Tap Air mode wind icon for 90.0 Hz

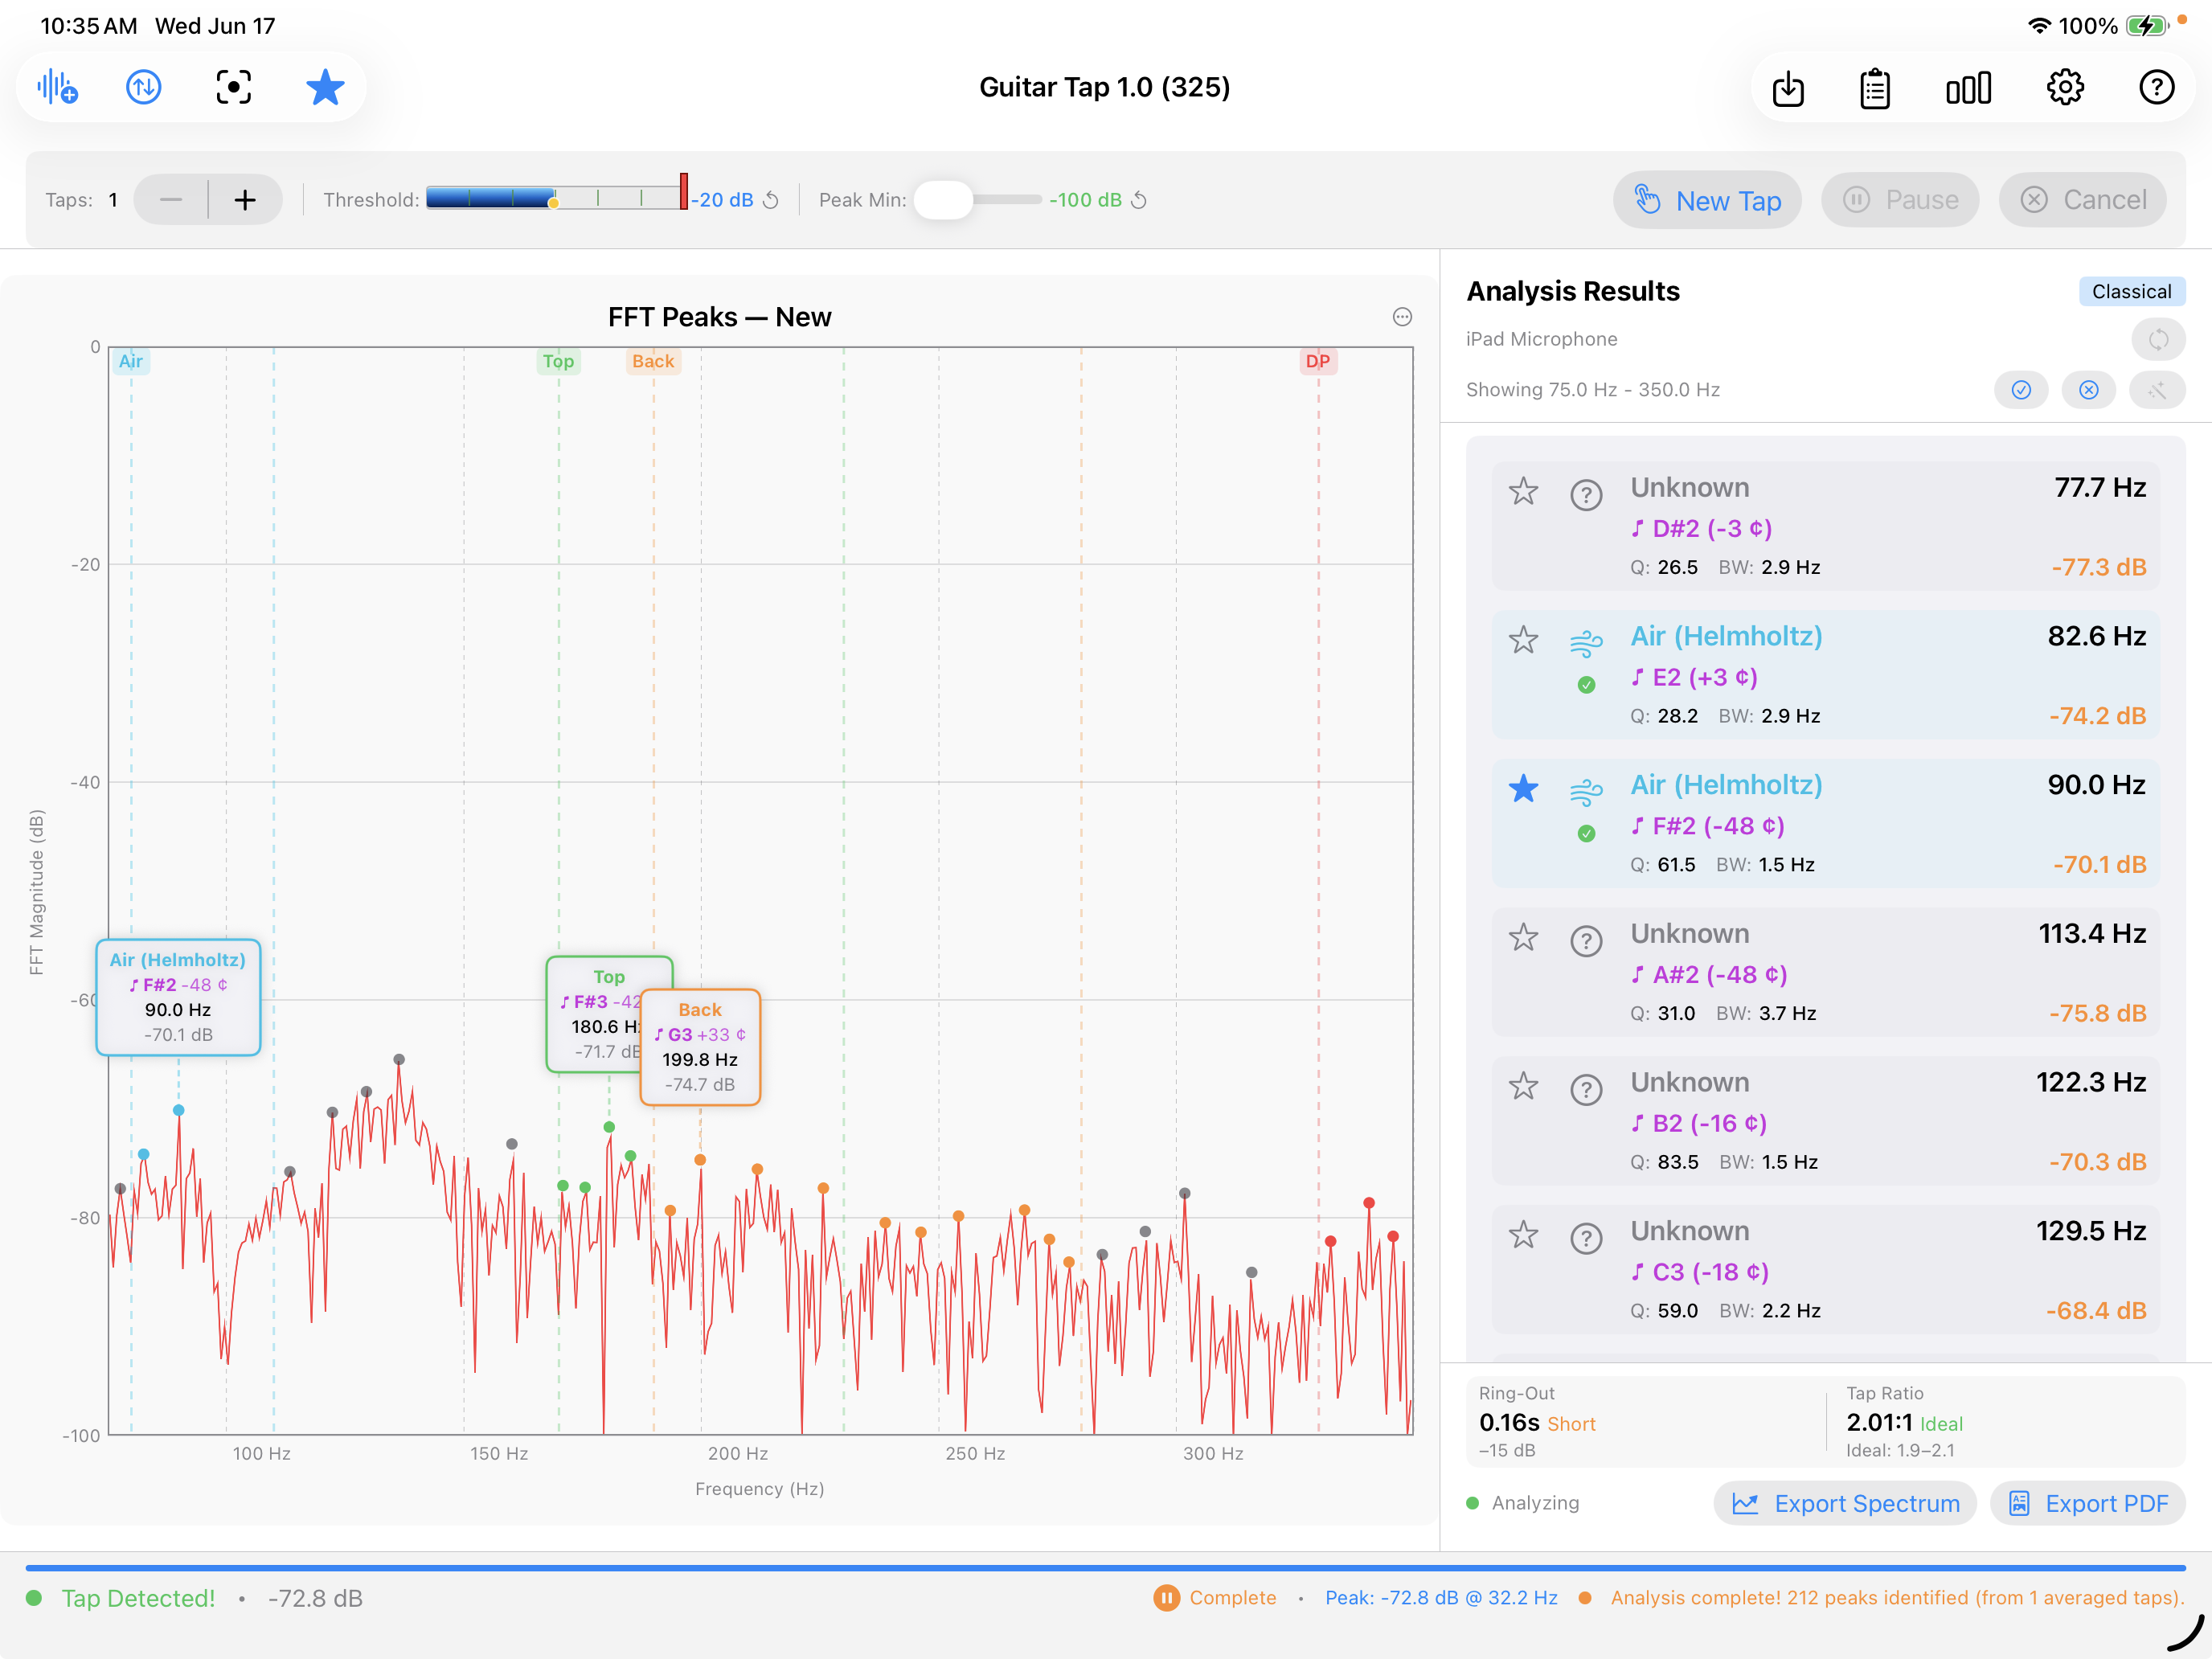coord(1586,793)
